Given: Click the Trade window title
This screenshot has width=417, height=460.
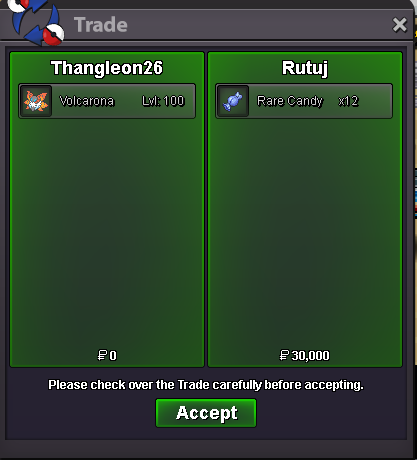Looking at the screenshot, I should 101,25.
